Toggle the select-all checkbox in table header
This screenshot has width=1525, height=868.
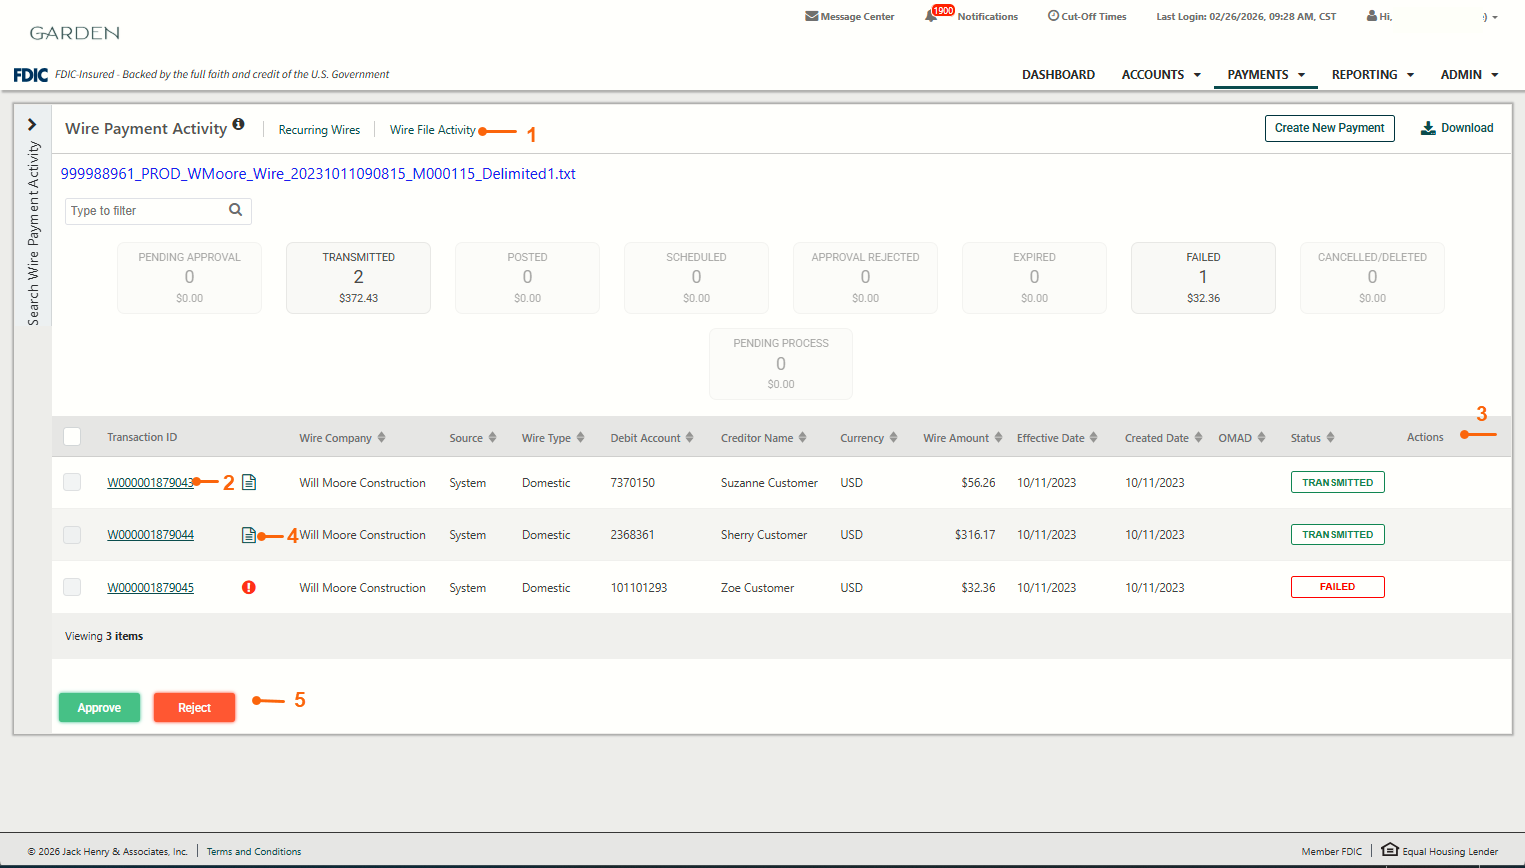coord(72,437)
